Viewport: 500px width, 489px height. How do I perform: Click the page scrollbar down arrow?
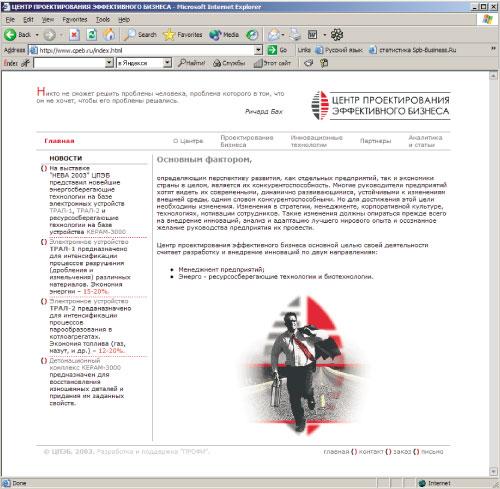[493, 471]
